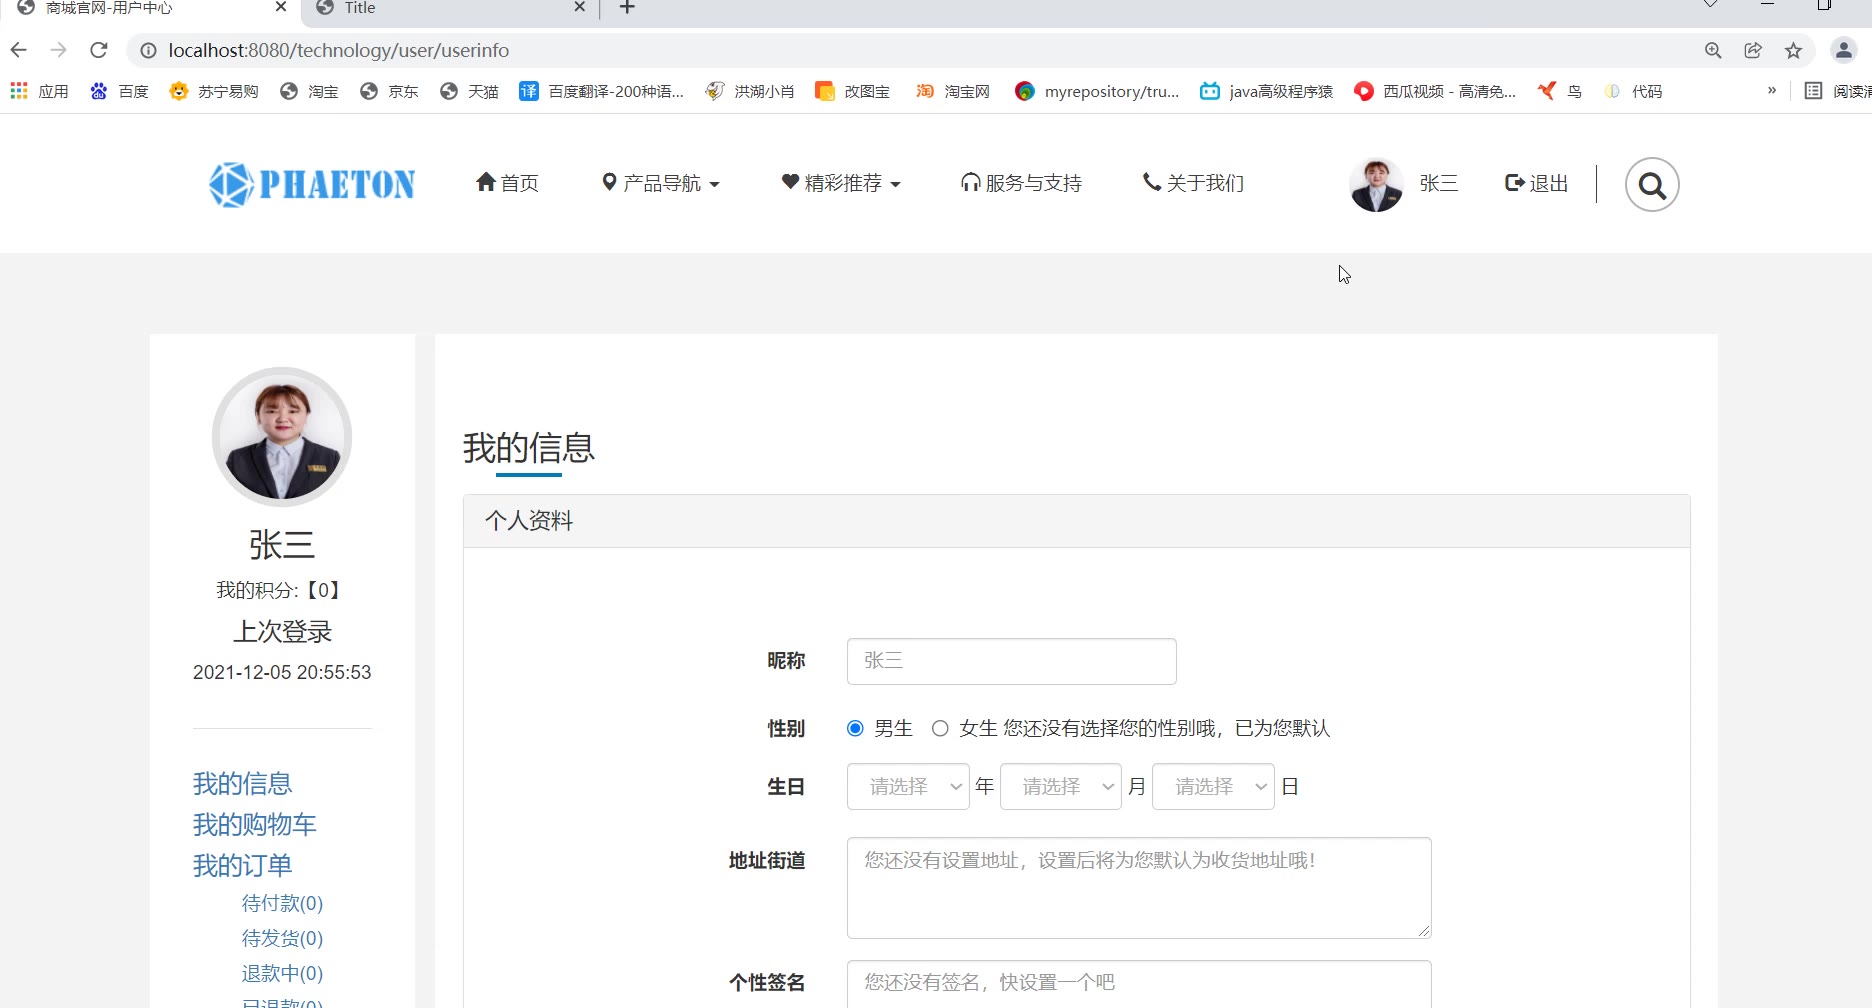This screenshot has height=1008, width=1872.
Task: Expand the 产品导航 menu
Action: click(661, 183)
